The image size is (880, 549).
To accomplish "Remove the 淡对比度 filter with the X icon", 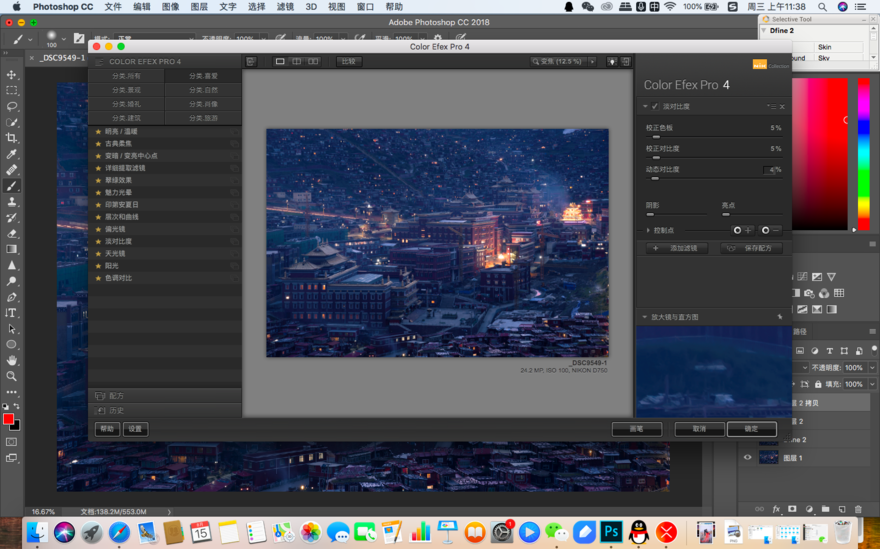I will click(782, 107).
